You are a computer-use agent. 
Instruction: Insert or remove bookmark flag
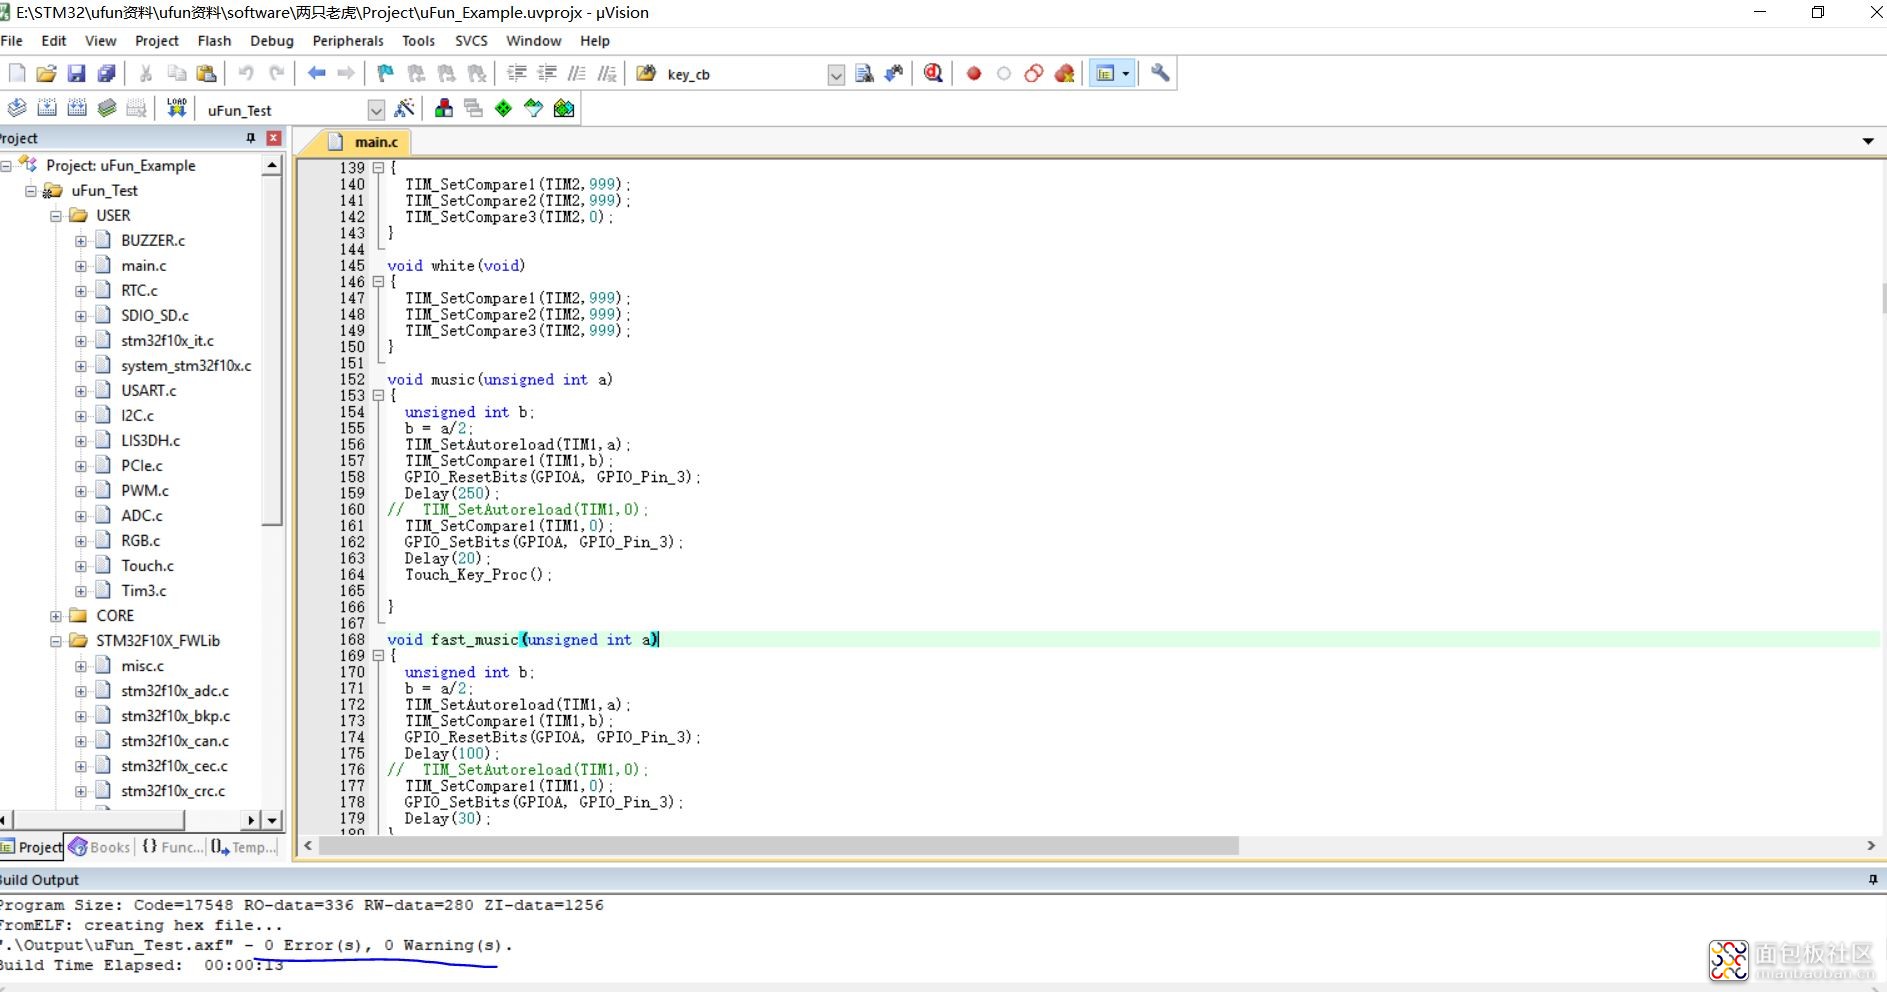point(386,73)
